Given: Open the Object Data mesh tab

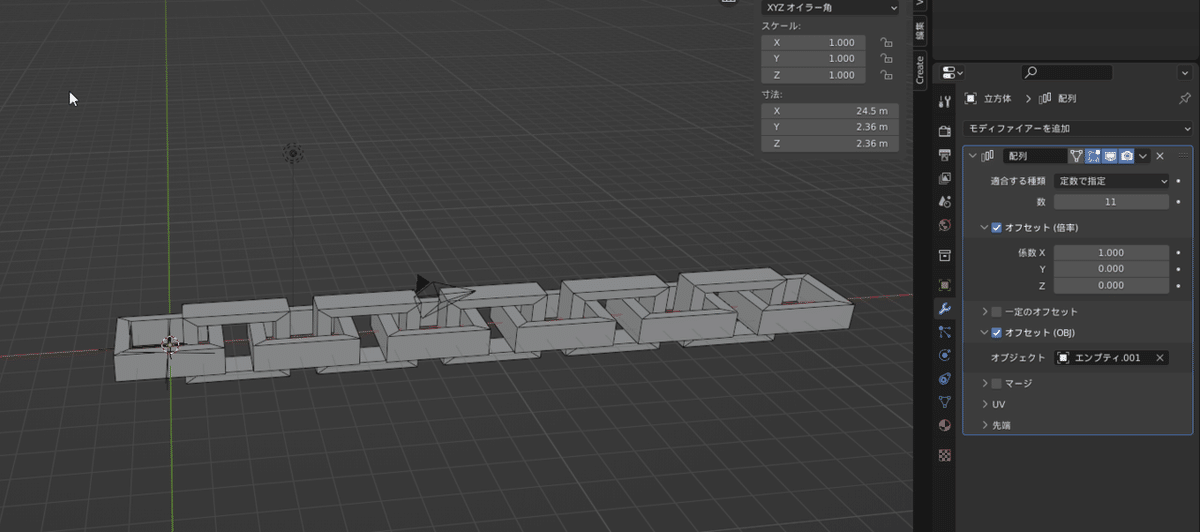Looking at the screenshot, I should (945, 402).
